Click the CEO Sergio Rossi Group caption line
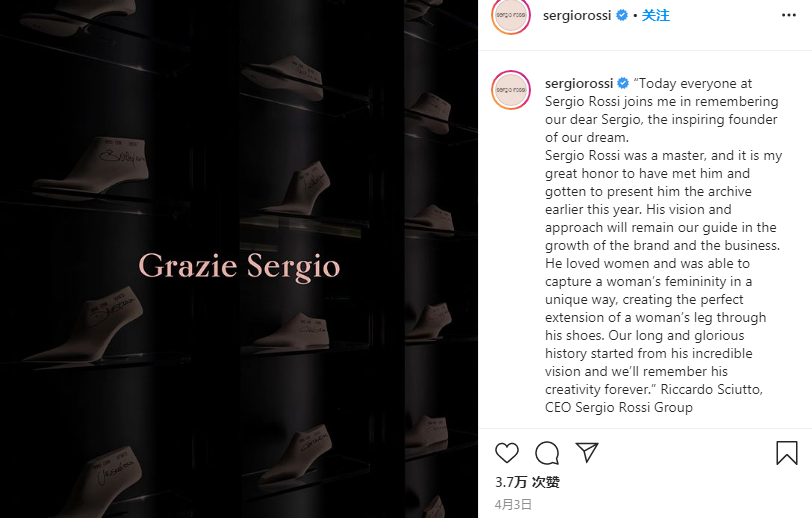The height and width of the screenshot is (518, 812). pyautogui.click(x=618, y=407)
